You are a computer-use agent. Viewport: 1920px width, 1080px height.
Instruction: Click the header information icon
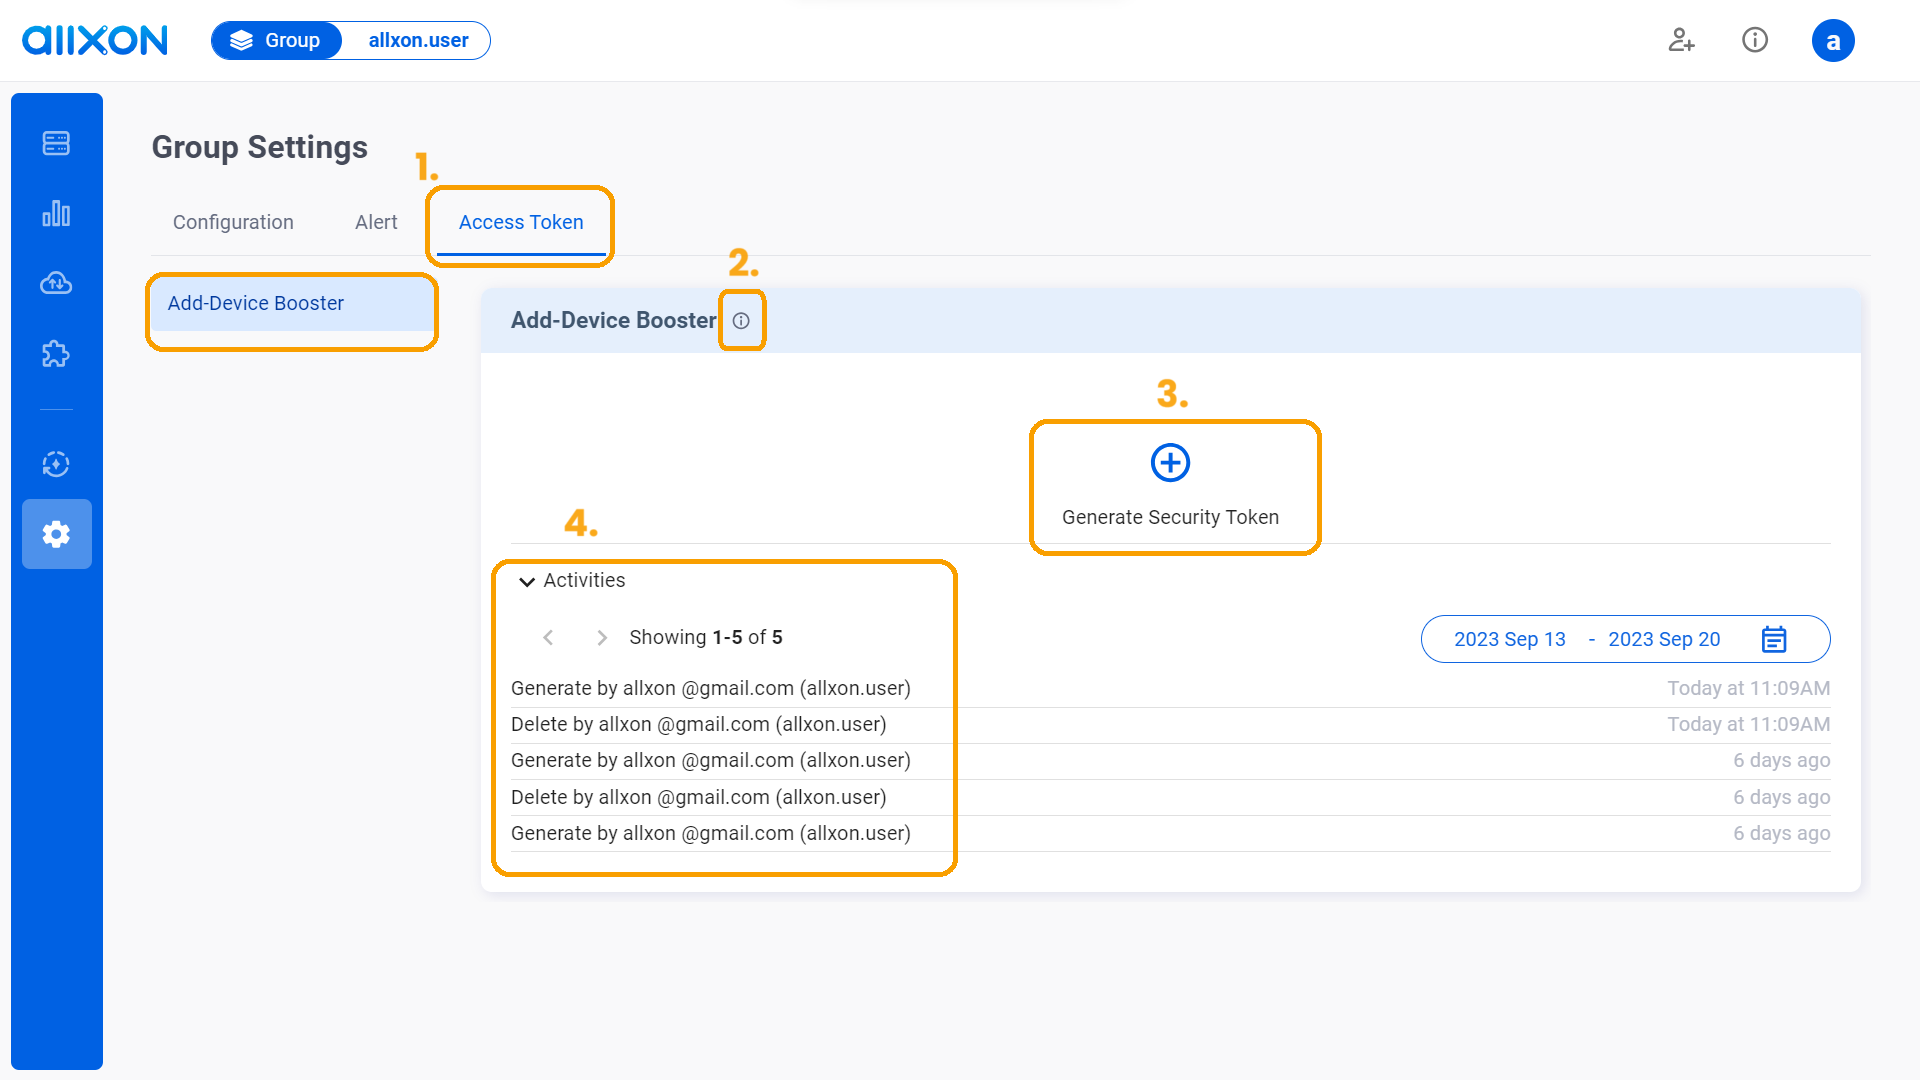pos(1755,40)
